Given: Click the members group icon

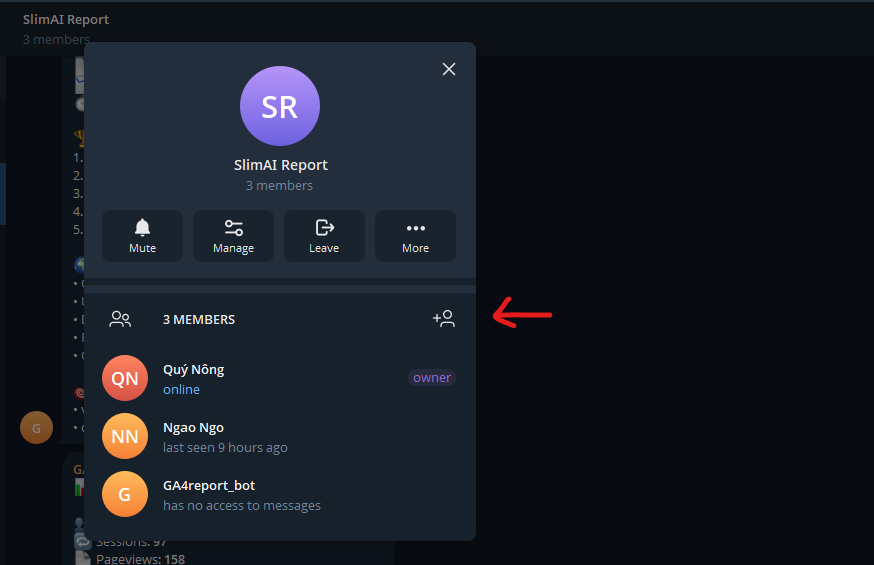Looking at the screenshot, I should pos(120,319).
